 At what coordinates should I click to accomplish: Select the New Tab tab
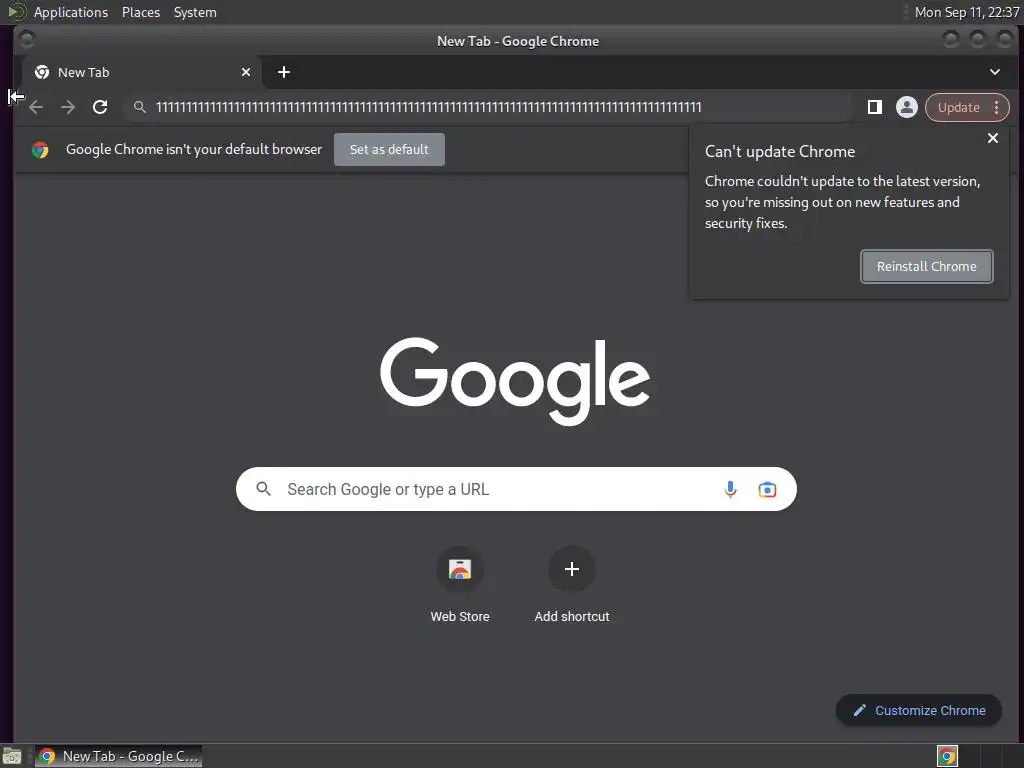(142, 72)
